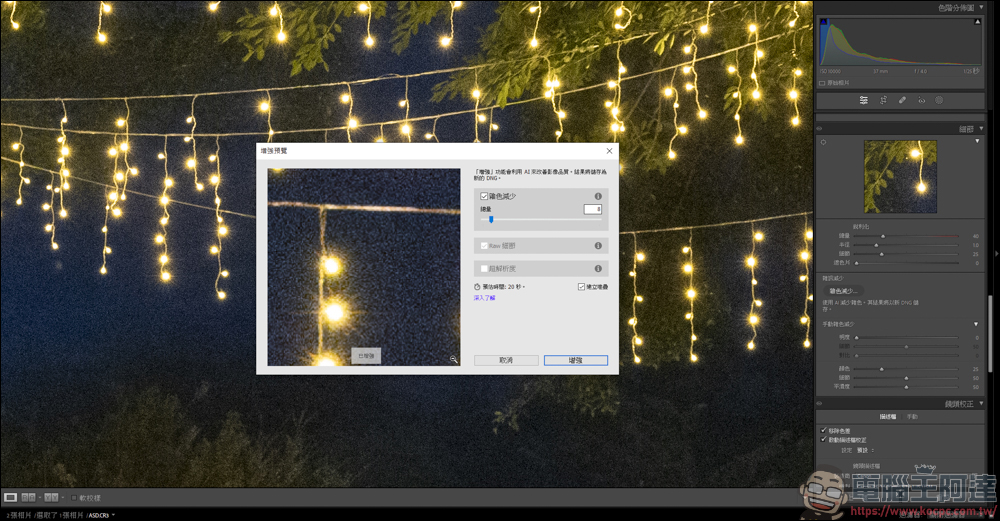Toggle shadow clipping indicator in histogram
Viewport: 1000px width, 521px height.
(823, 22)
